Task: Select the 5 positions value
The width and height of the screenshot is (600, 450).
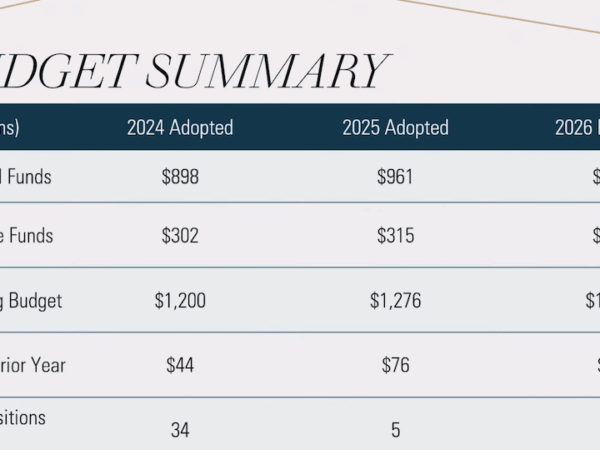Action: 396,430
